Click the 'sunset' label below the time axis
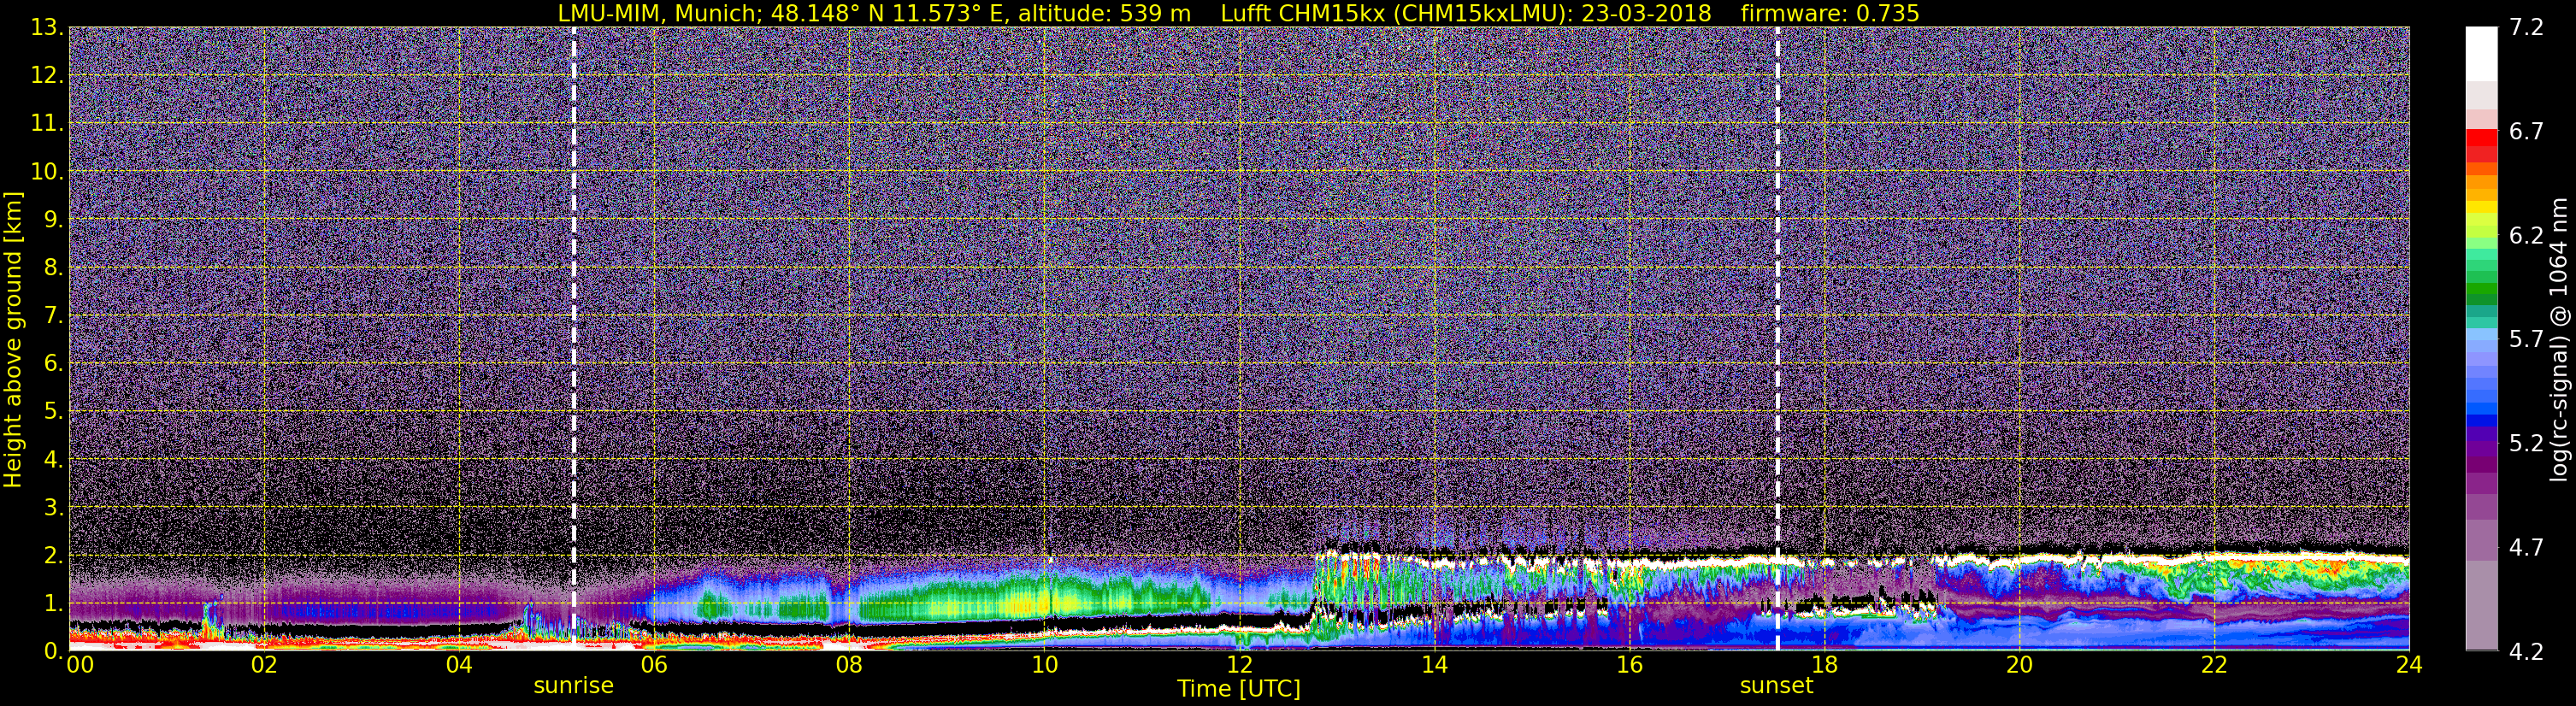This screenshot has height=706, width=2576. pos(1776,686)
